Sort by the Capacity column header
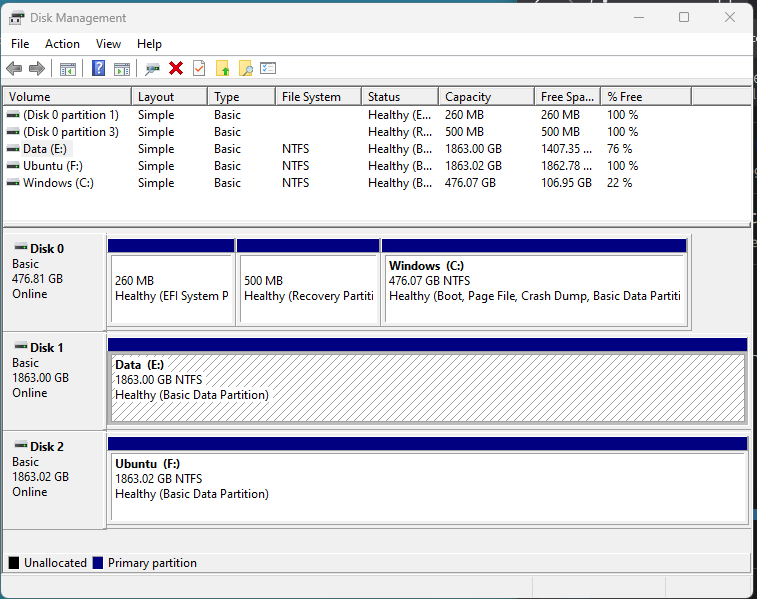 487,97
